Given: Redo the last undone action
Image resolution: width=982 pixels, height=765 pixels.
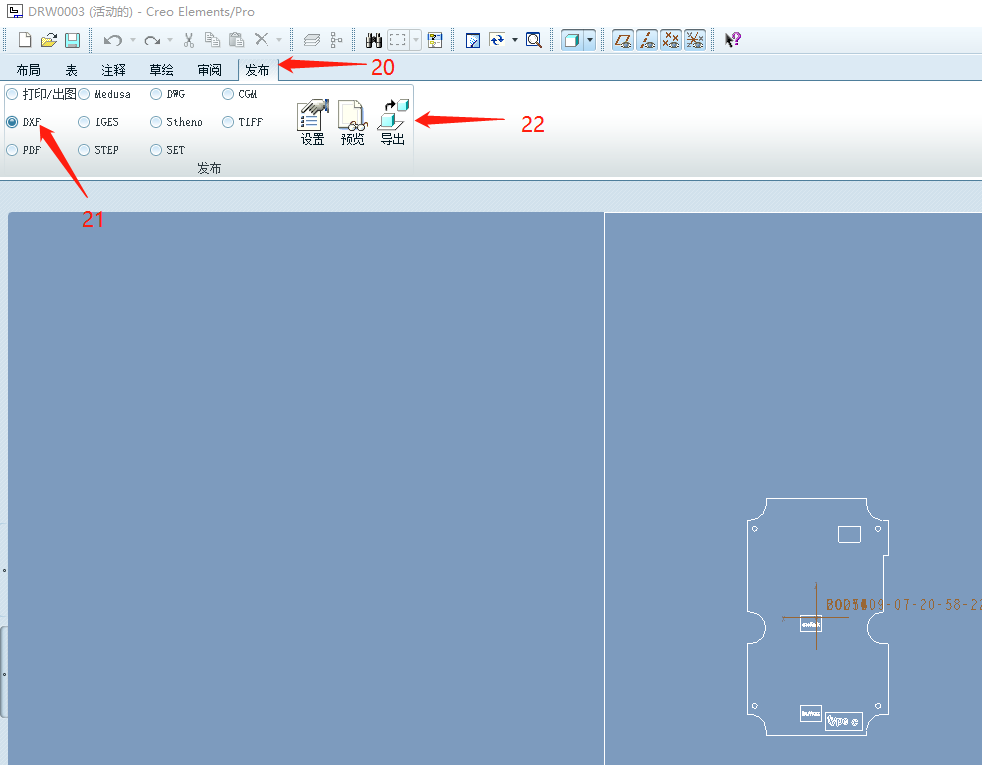Looking at the screenshot, I should (x=152, y=40).
